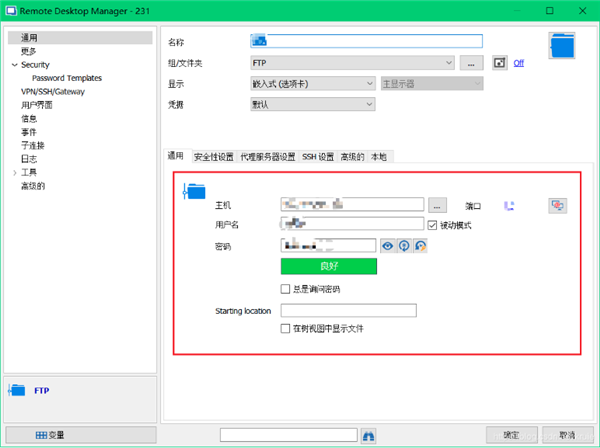Select 更多 in the left tree
The image size is (600, 448).
pyautogui.click(x=29, y=51)
